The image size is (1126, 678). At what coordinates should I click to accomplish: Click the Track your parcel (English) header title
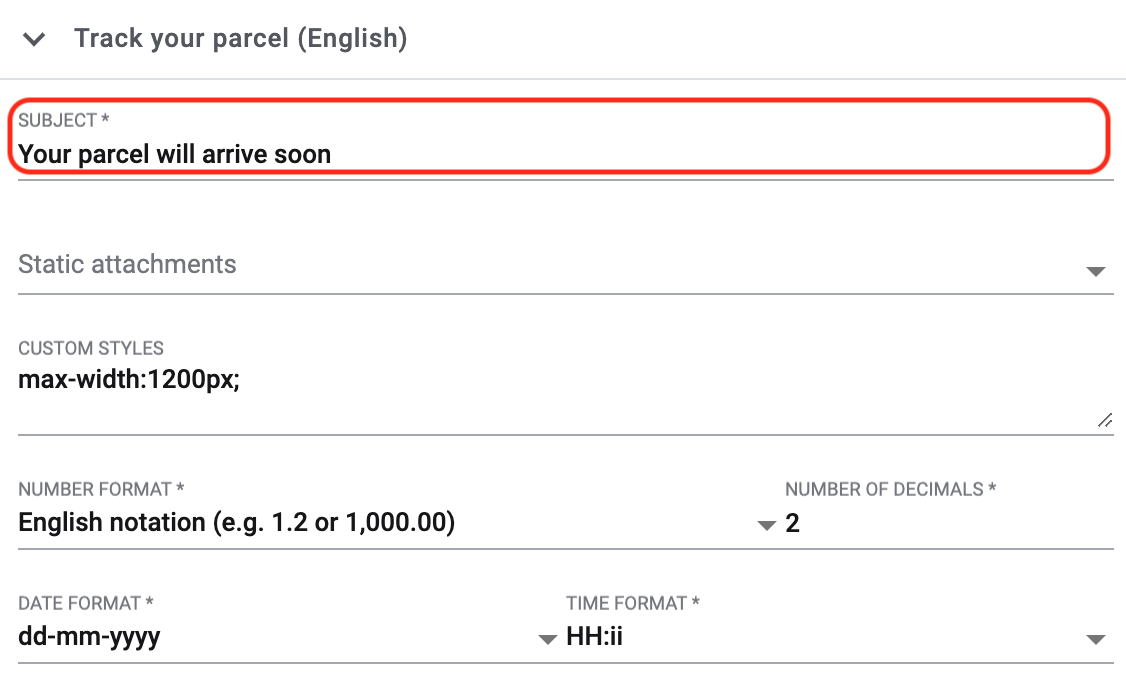(x=240, y=39)
